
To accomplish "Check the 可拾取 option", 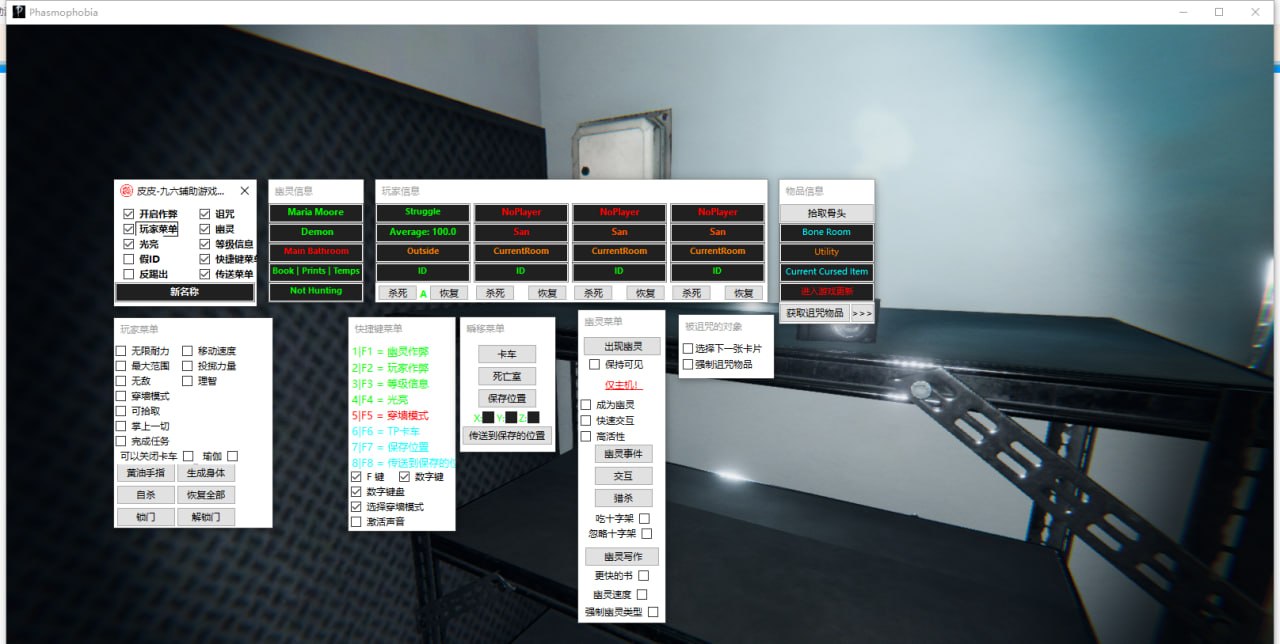I will pyautogui.click(x=121, y=411).
